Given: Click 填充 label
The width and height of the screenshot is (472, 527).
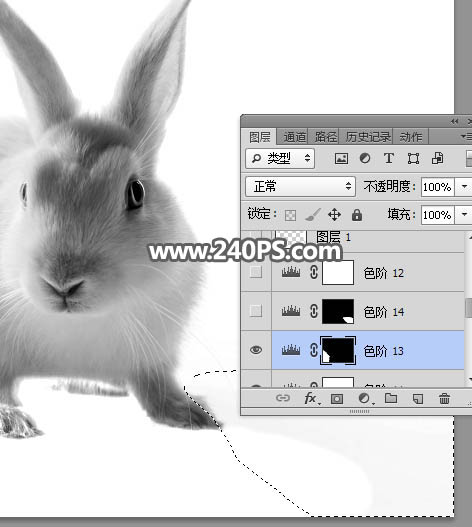Looking at the screenshot, I should click(x=401, y=214).
